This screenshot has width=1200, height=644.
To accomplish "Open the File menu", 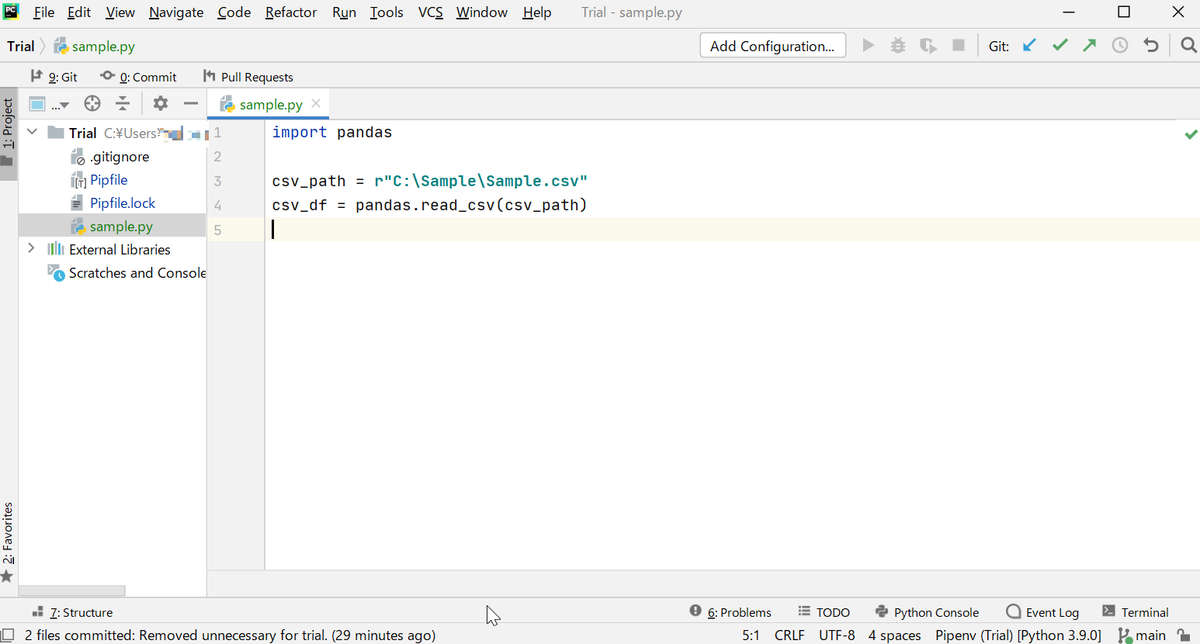I will coord(44,12).
